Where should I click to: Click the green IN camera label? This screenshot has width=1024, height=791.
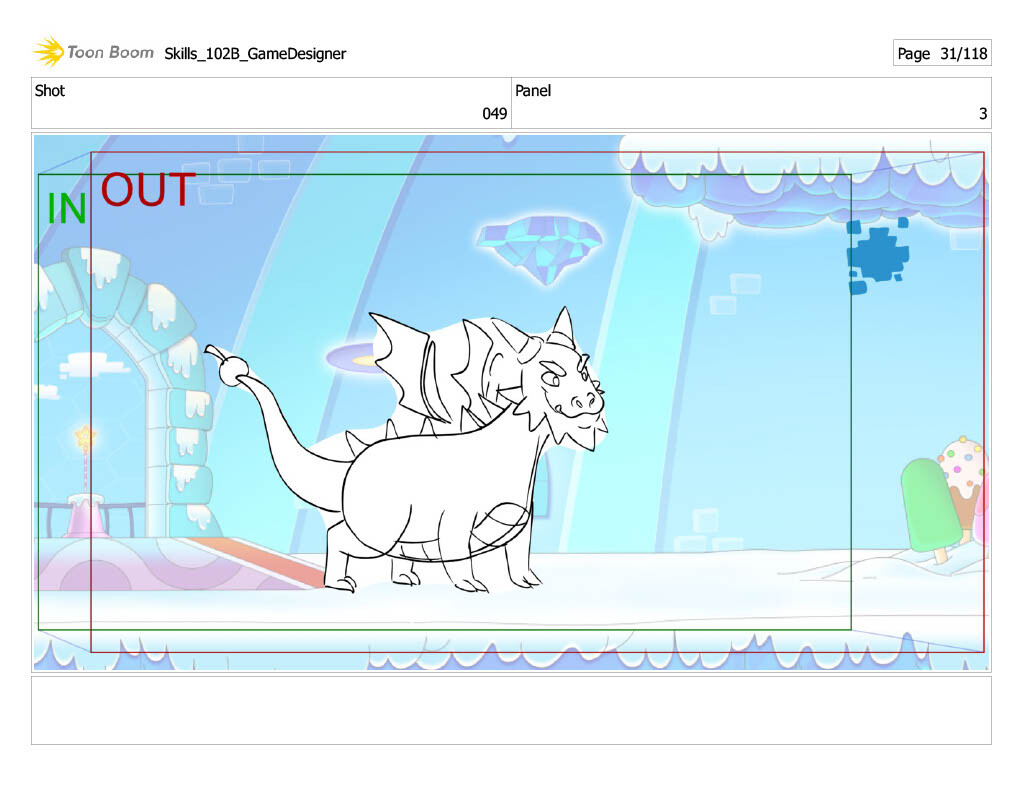67,209
